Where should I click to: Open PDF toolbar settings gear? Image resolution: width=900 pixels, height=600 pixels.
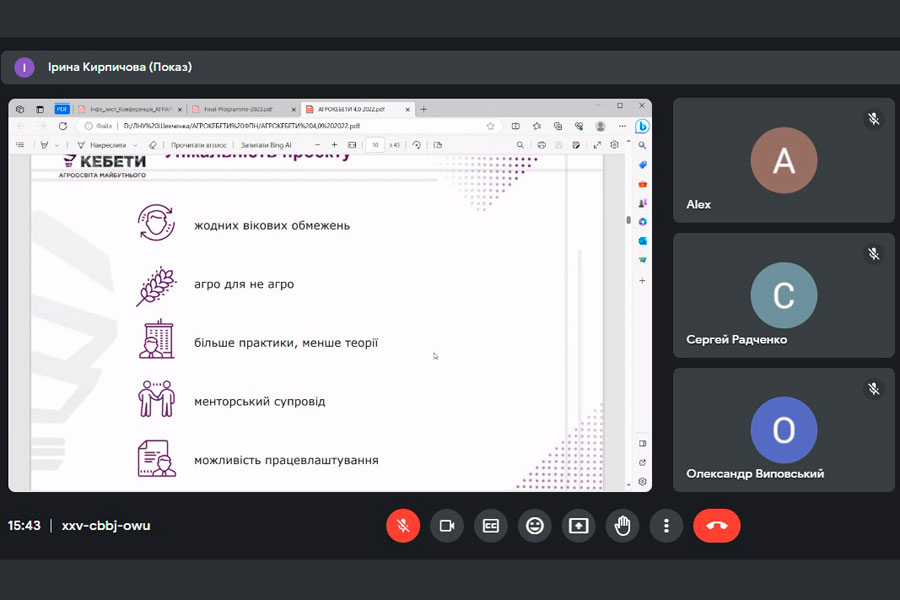(614, 145)
